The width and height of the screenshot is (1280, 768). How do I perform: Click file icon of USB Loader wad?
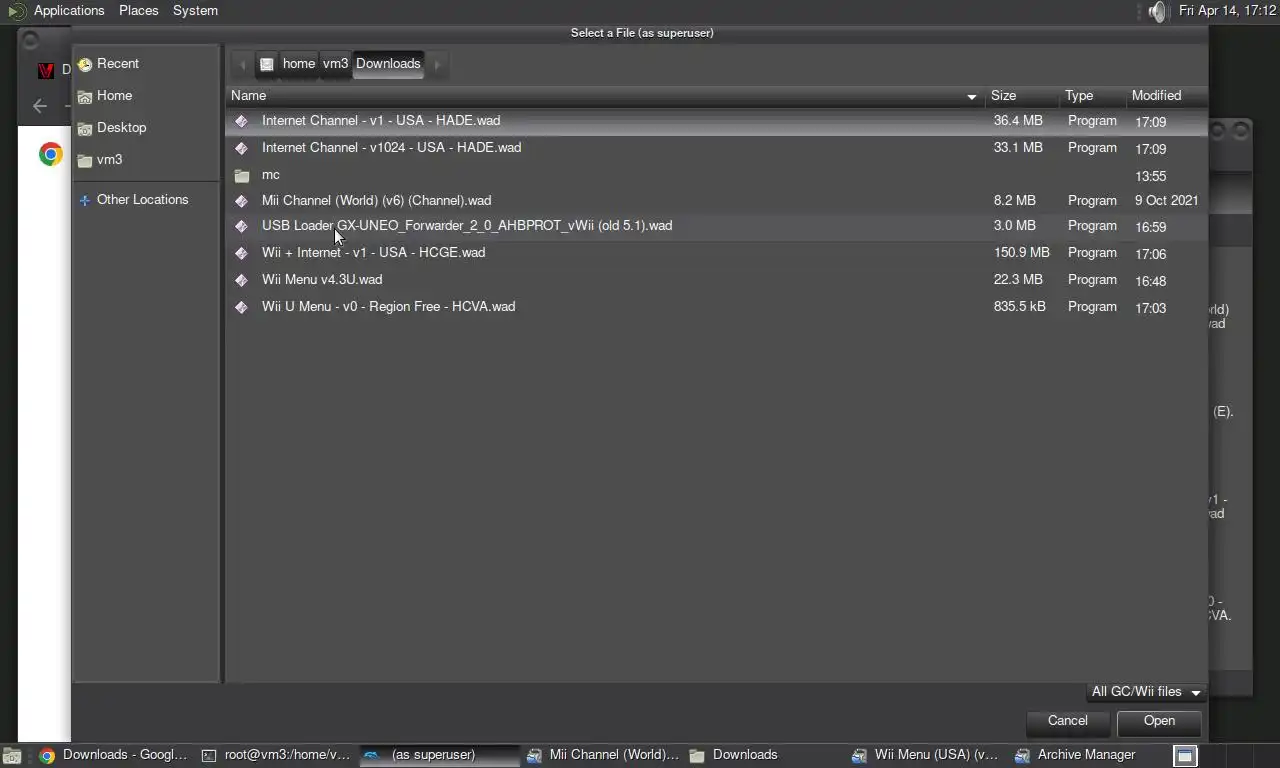coord(241,226)
